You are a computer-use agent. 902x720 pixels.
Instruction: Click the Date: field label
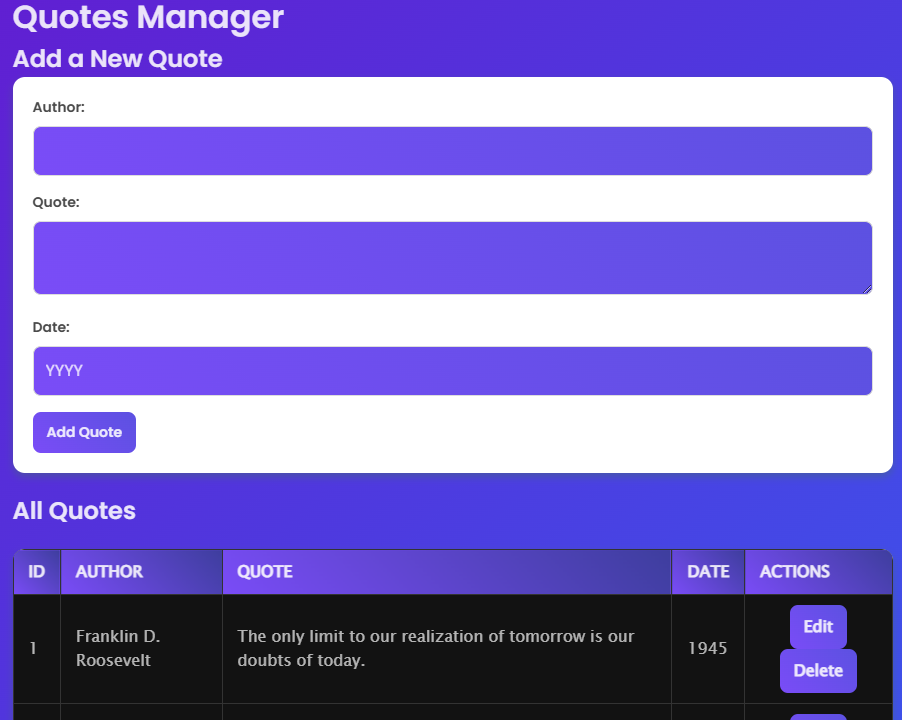[51, 327]
